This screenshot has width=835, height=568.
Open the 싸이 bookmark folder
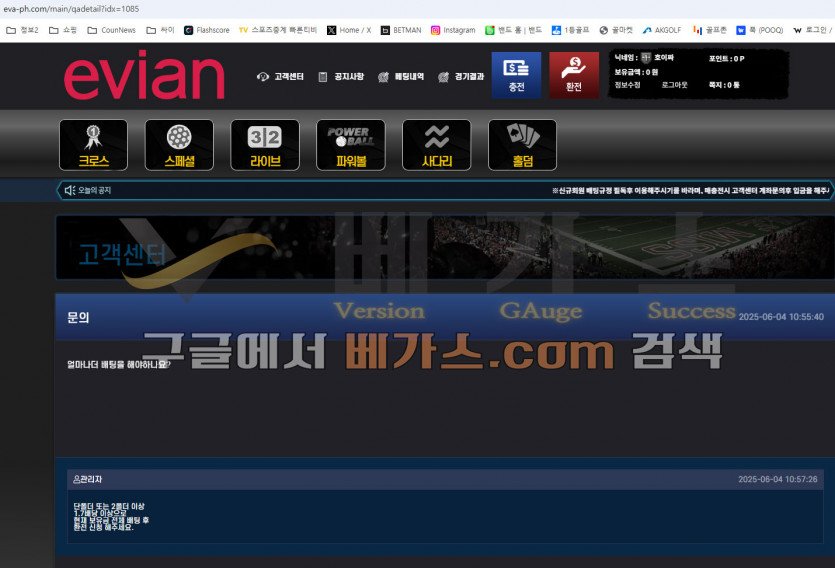(160, 30)
